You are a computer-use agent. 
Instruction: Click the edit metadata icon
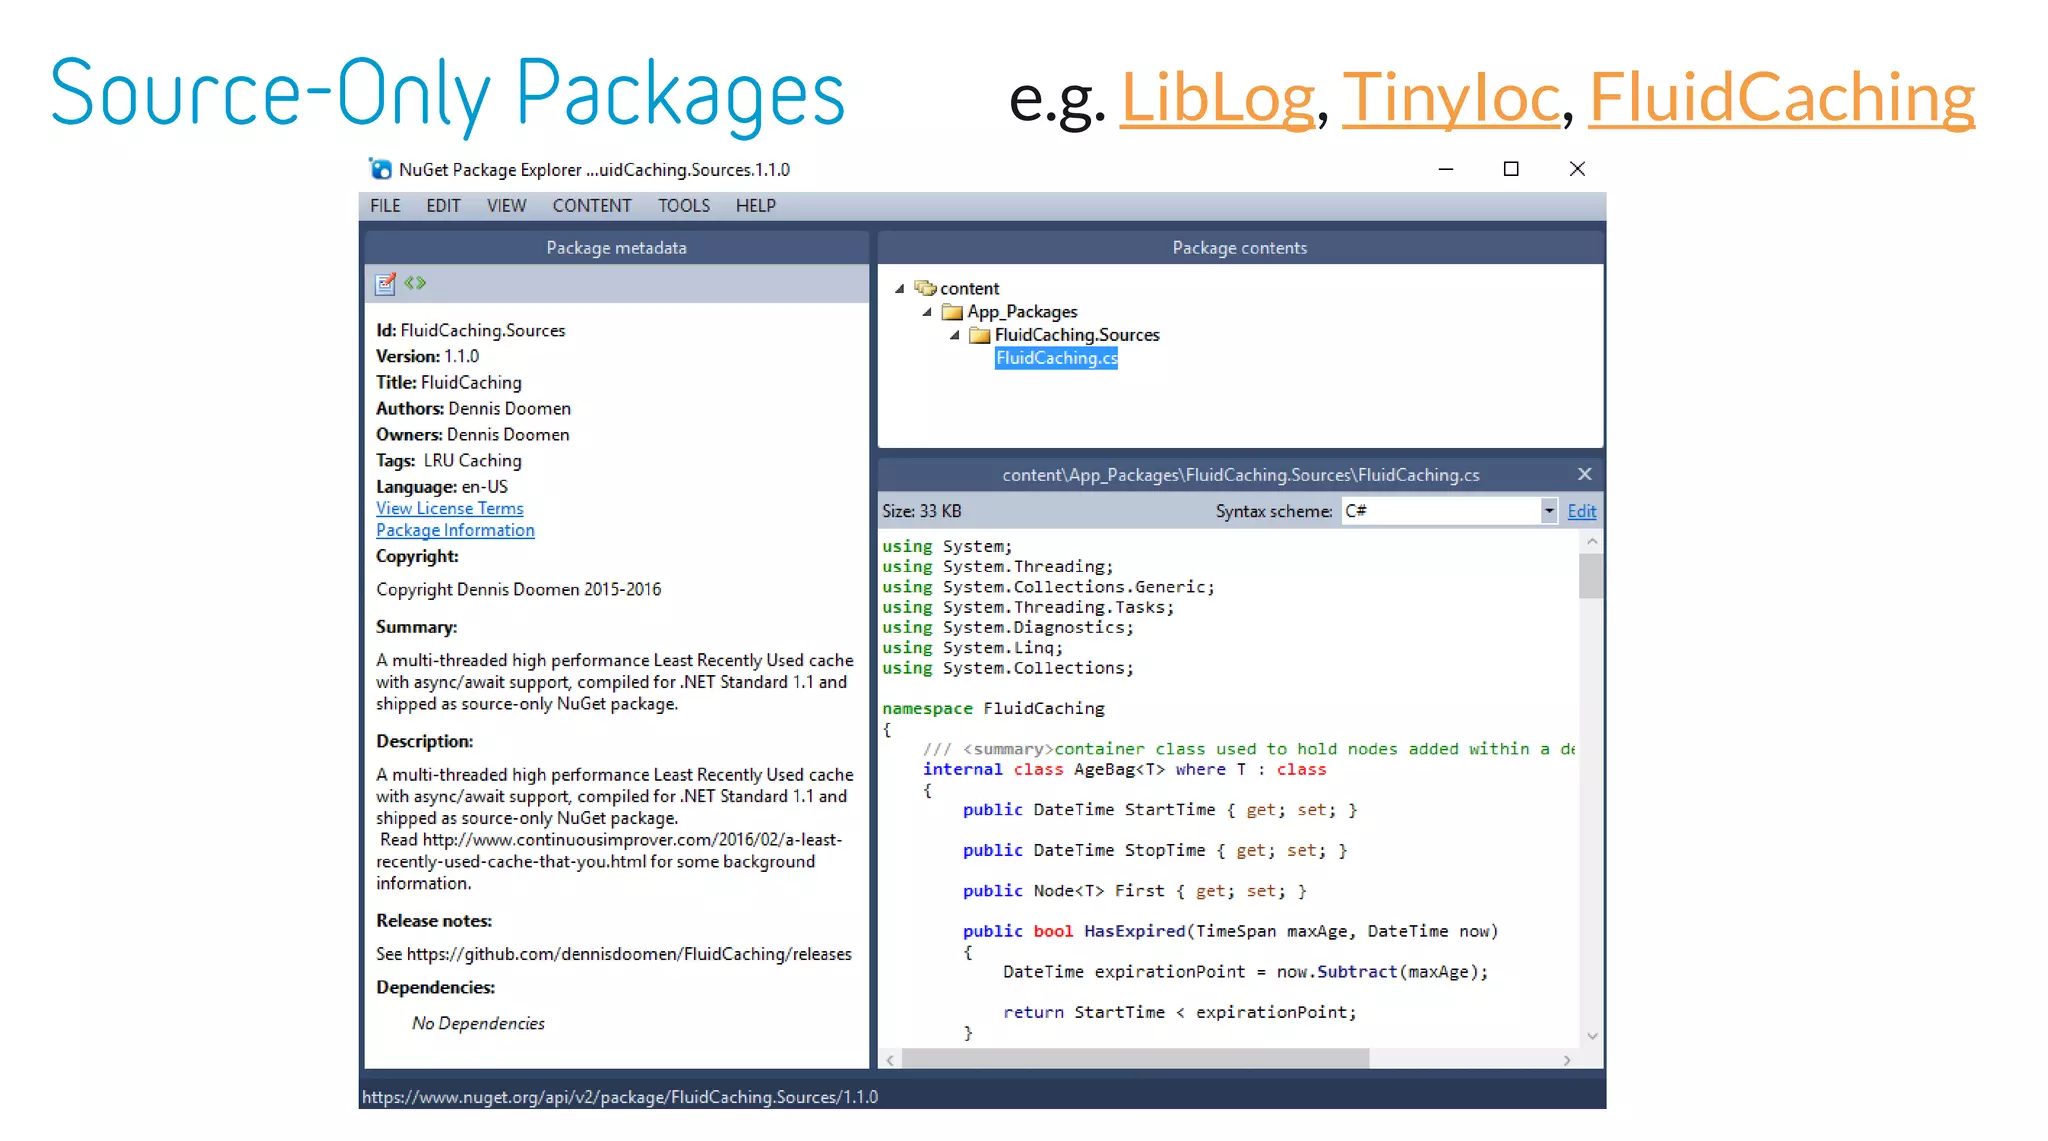tap(385, 284)
